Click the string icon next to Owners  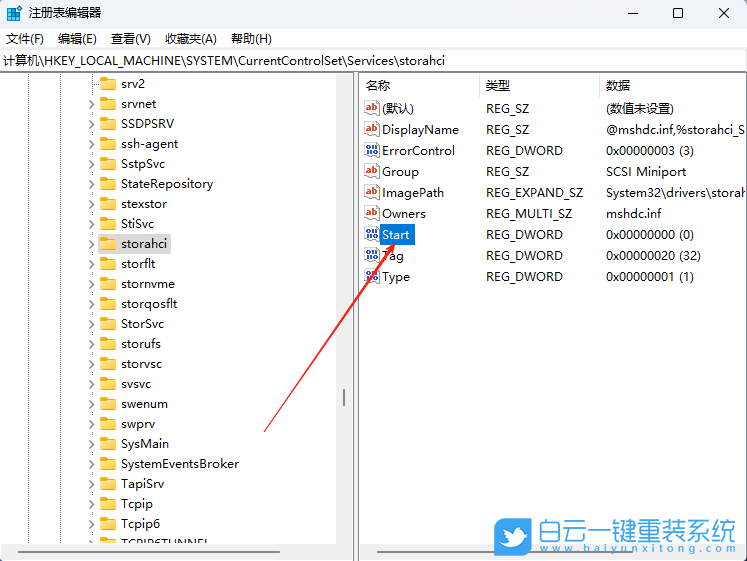click(x=372, y=213)
